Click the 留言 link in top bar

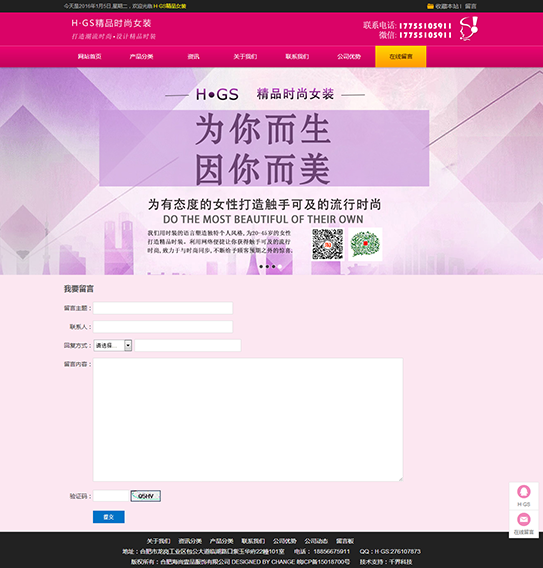[471, 6]
